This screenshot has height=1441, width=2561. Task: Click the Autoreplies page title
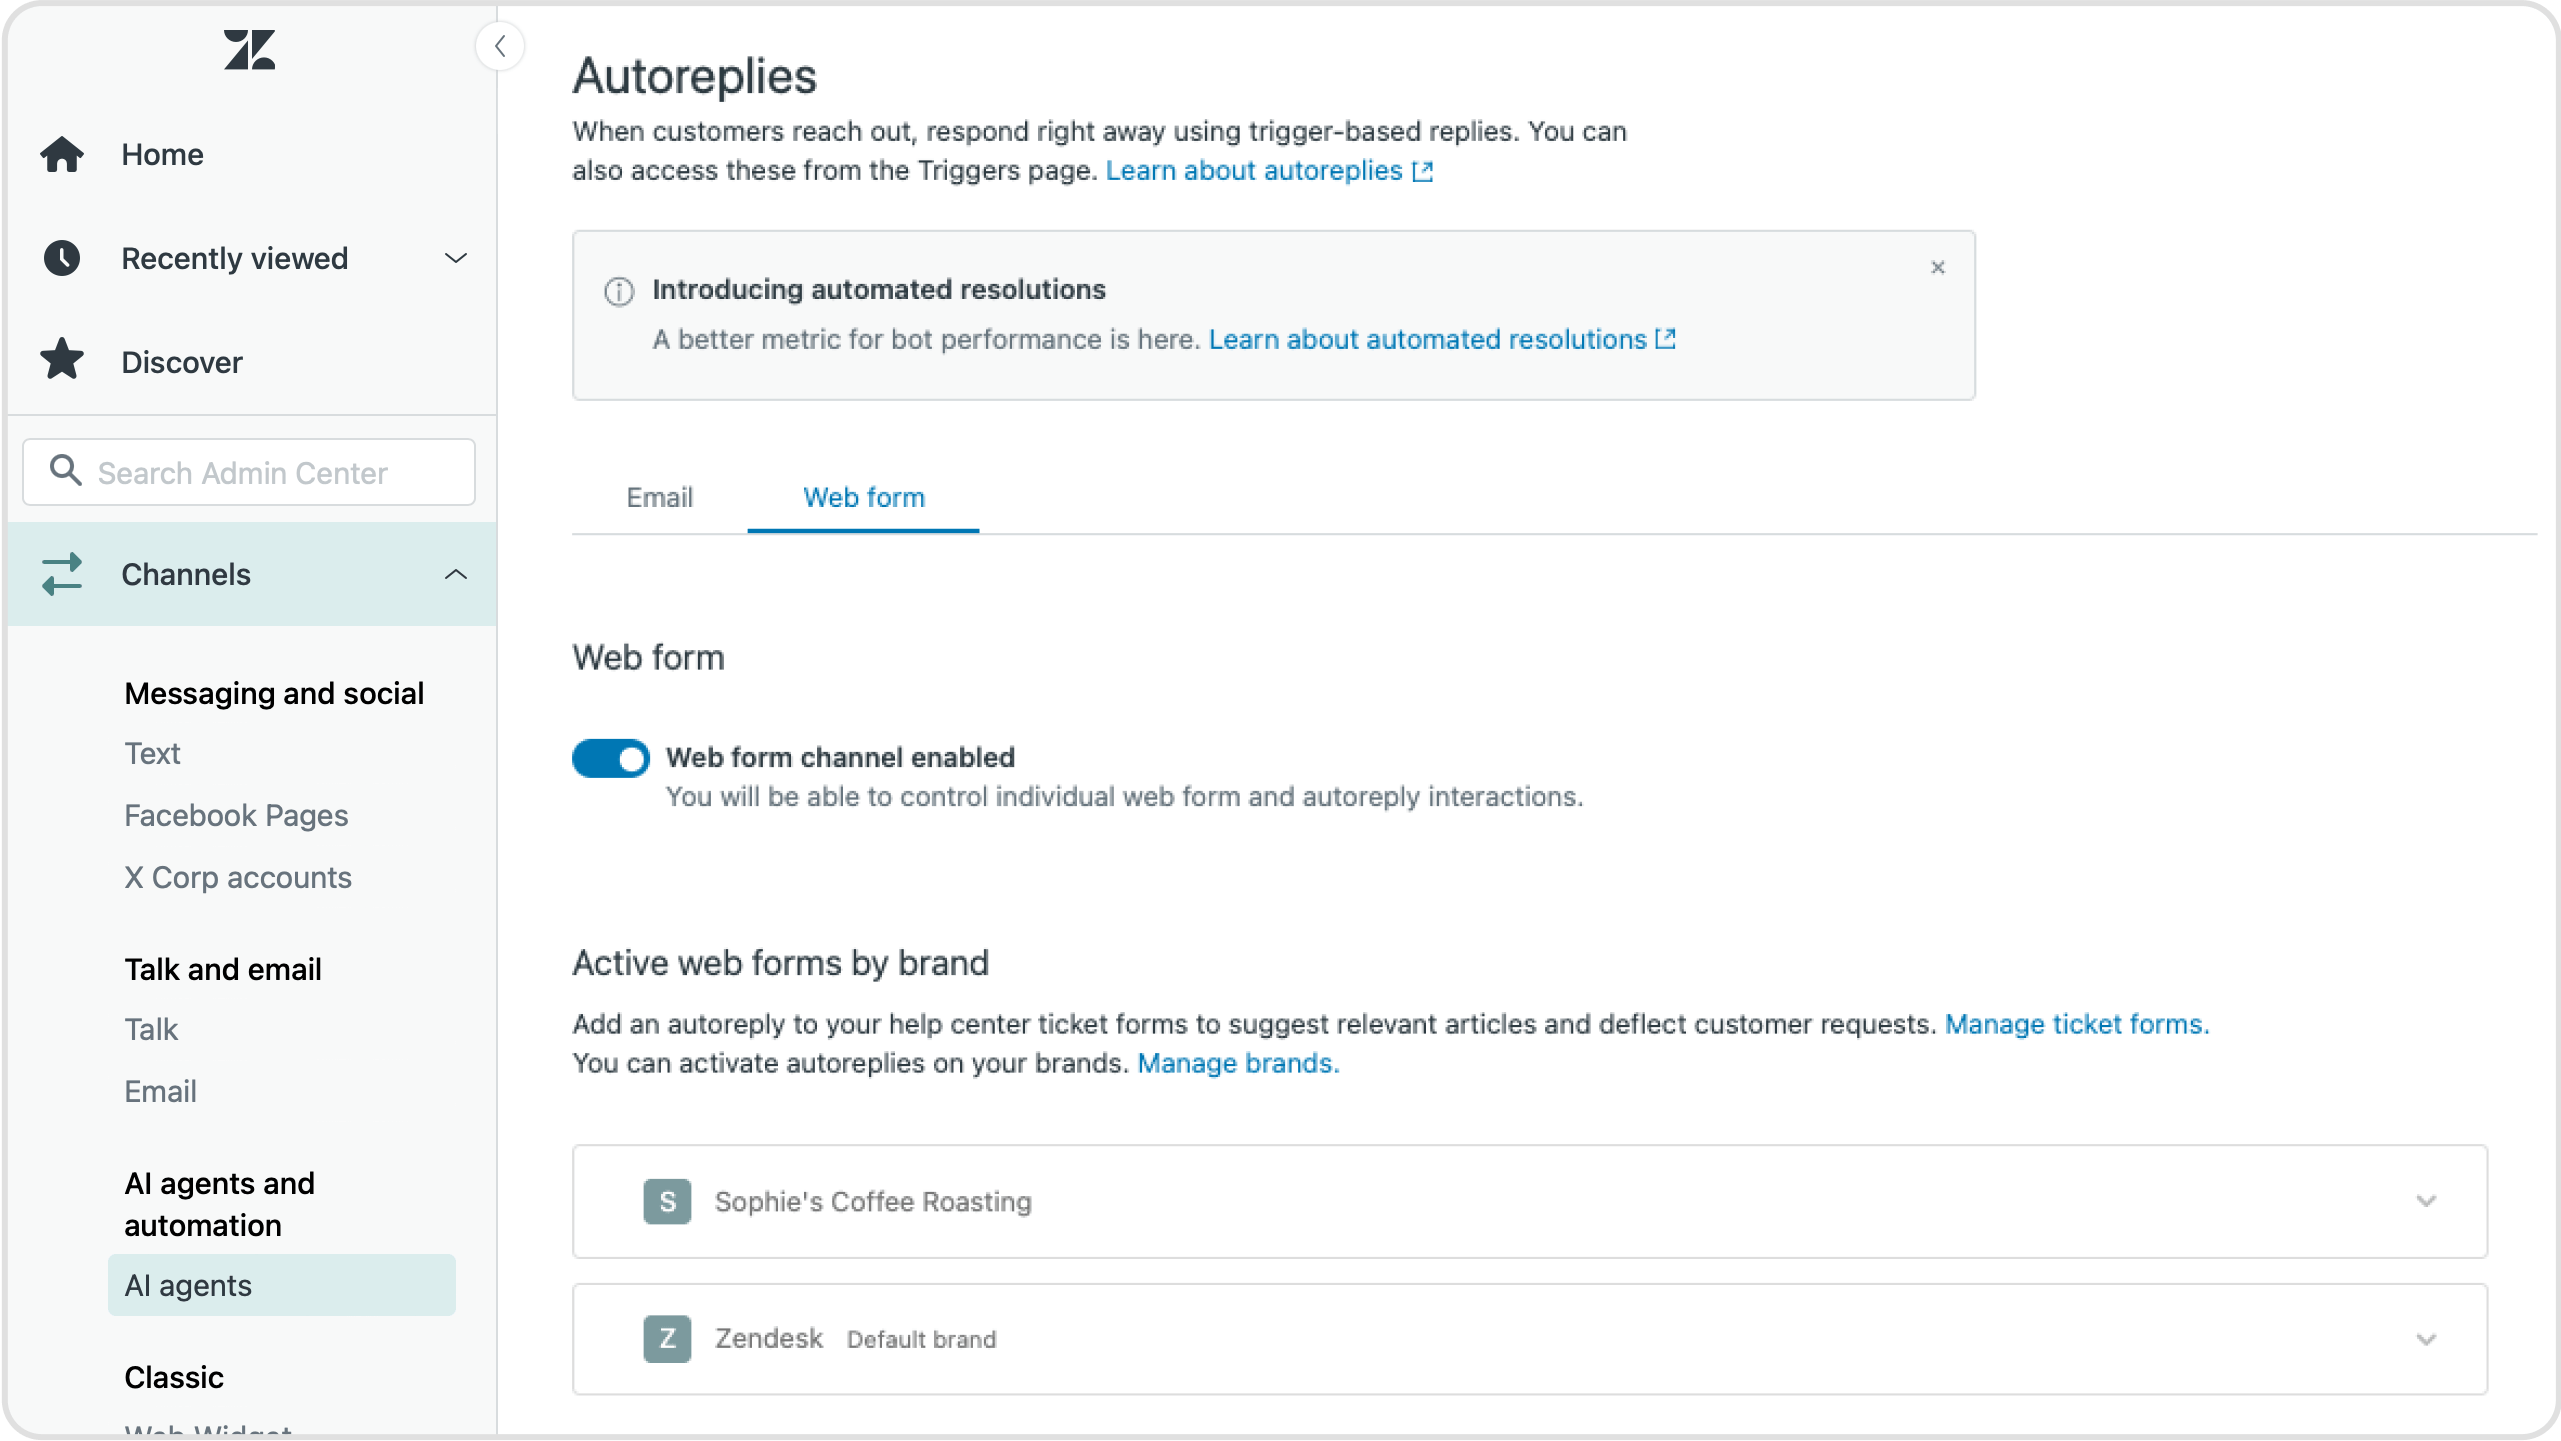694,77
